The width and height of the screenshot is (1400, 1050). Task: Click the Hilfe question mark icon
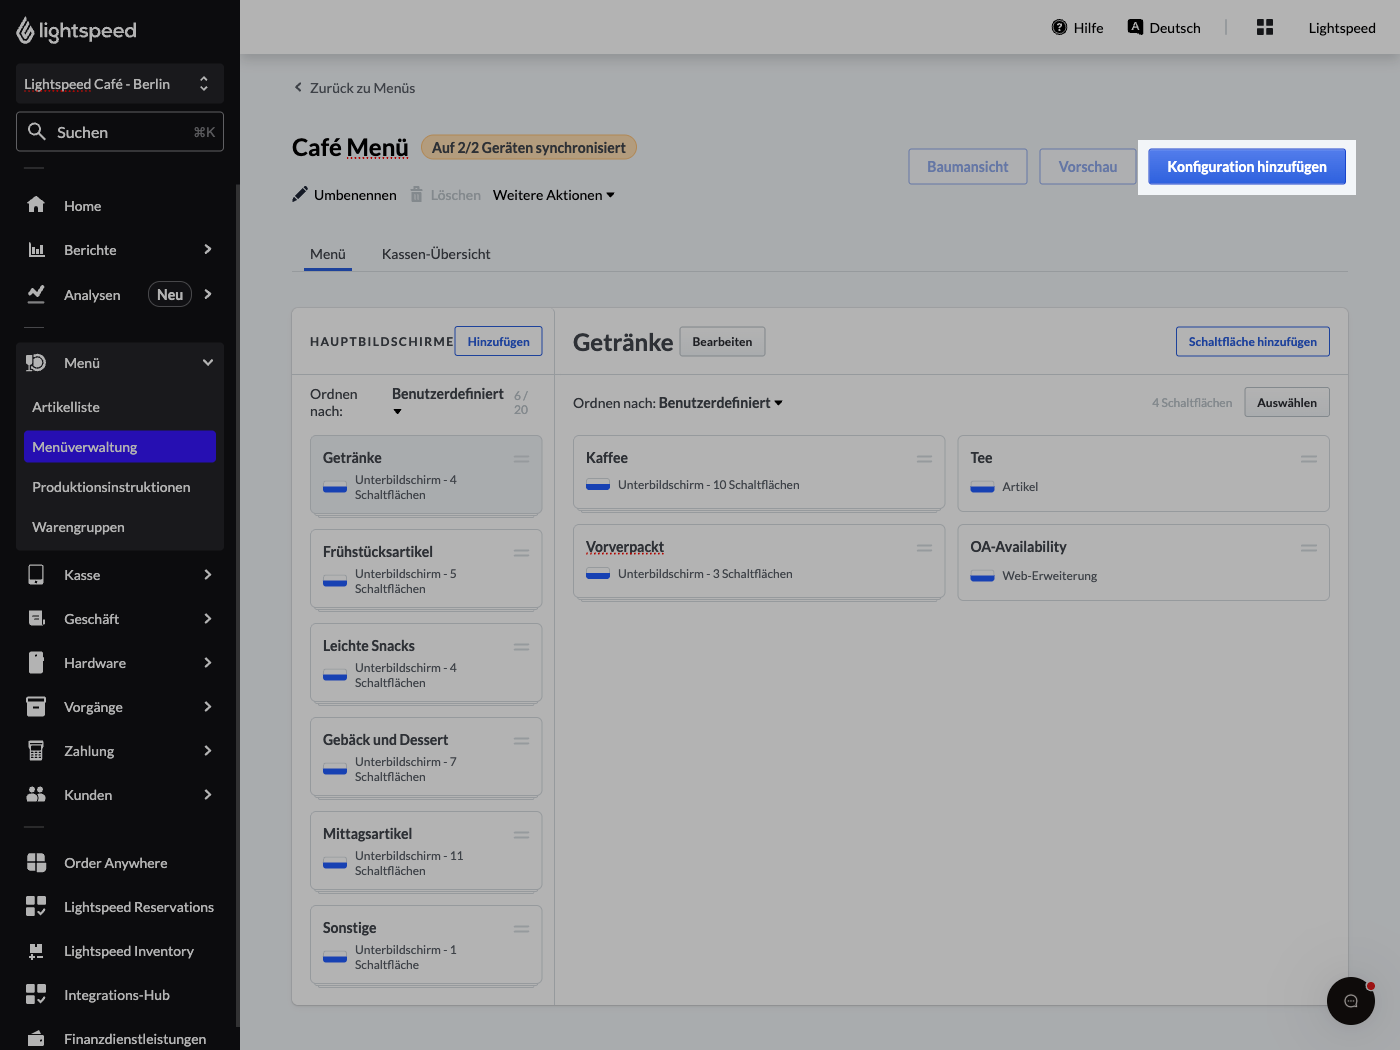1059,27
